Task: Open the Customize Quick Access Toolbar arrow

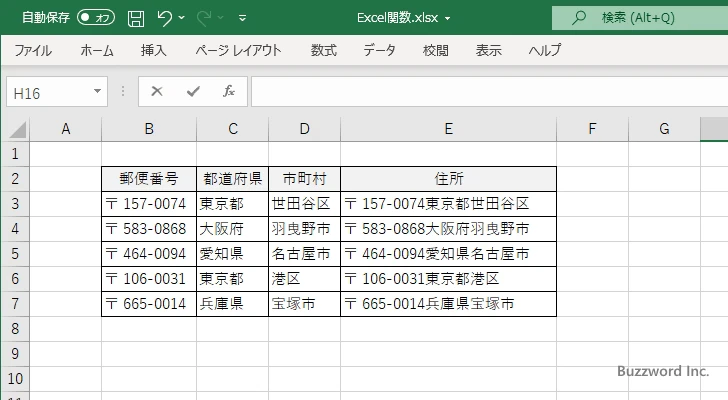Action: (x=242, y=19)
